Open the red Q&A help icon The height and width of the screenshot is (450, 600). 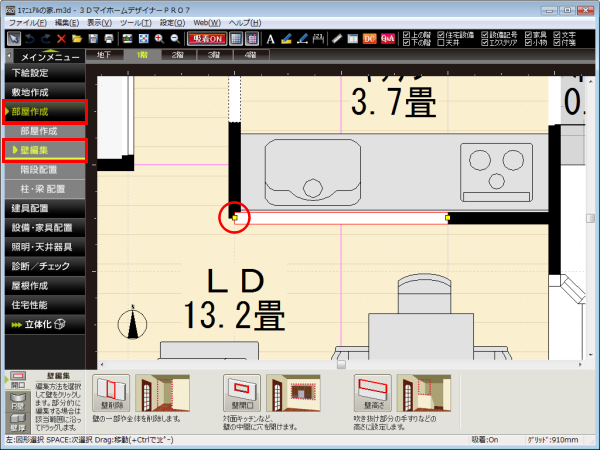point(387,38)
